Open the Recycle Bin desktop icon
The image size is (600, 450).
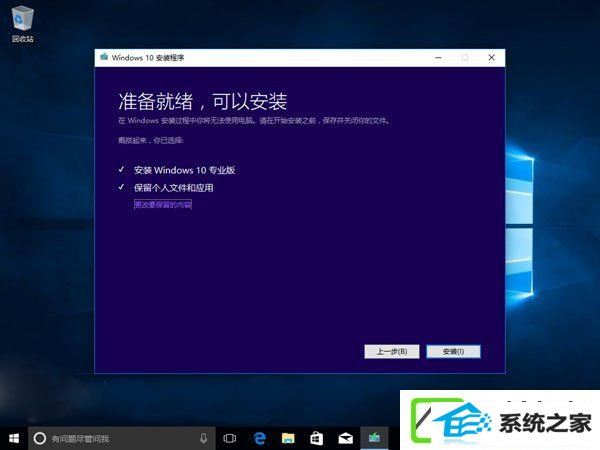[23, 24]
